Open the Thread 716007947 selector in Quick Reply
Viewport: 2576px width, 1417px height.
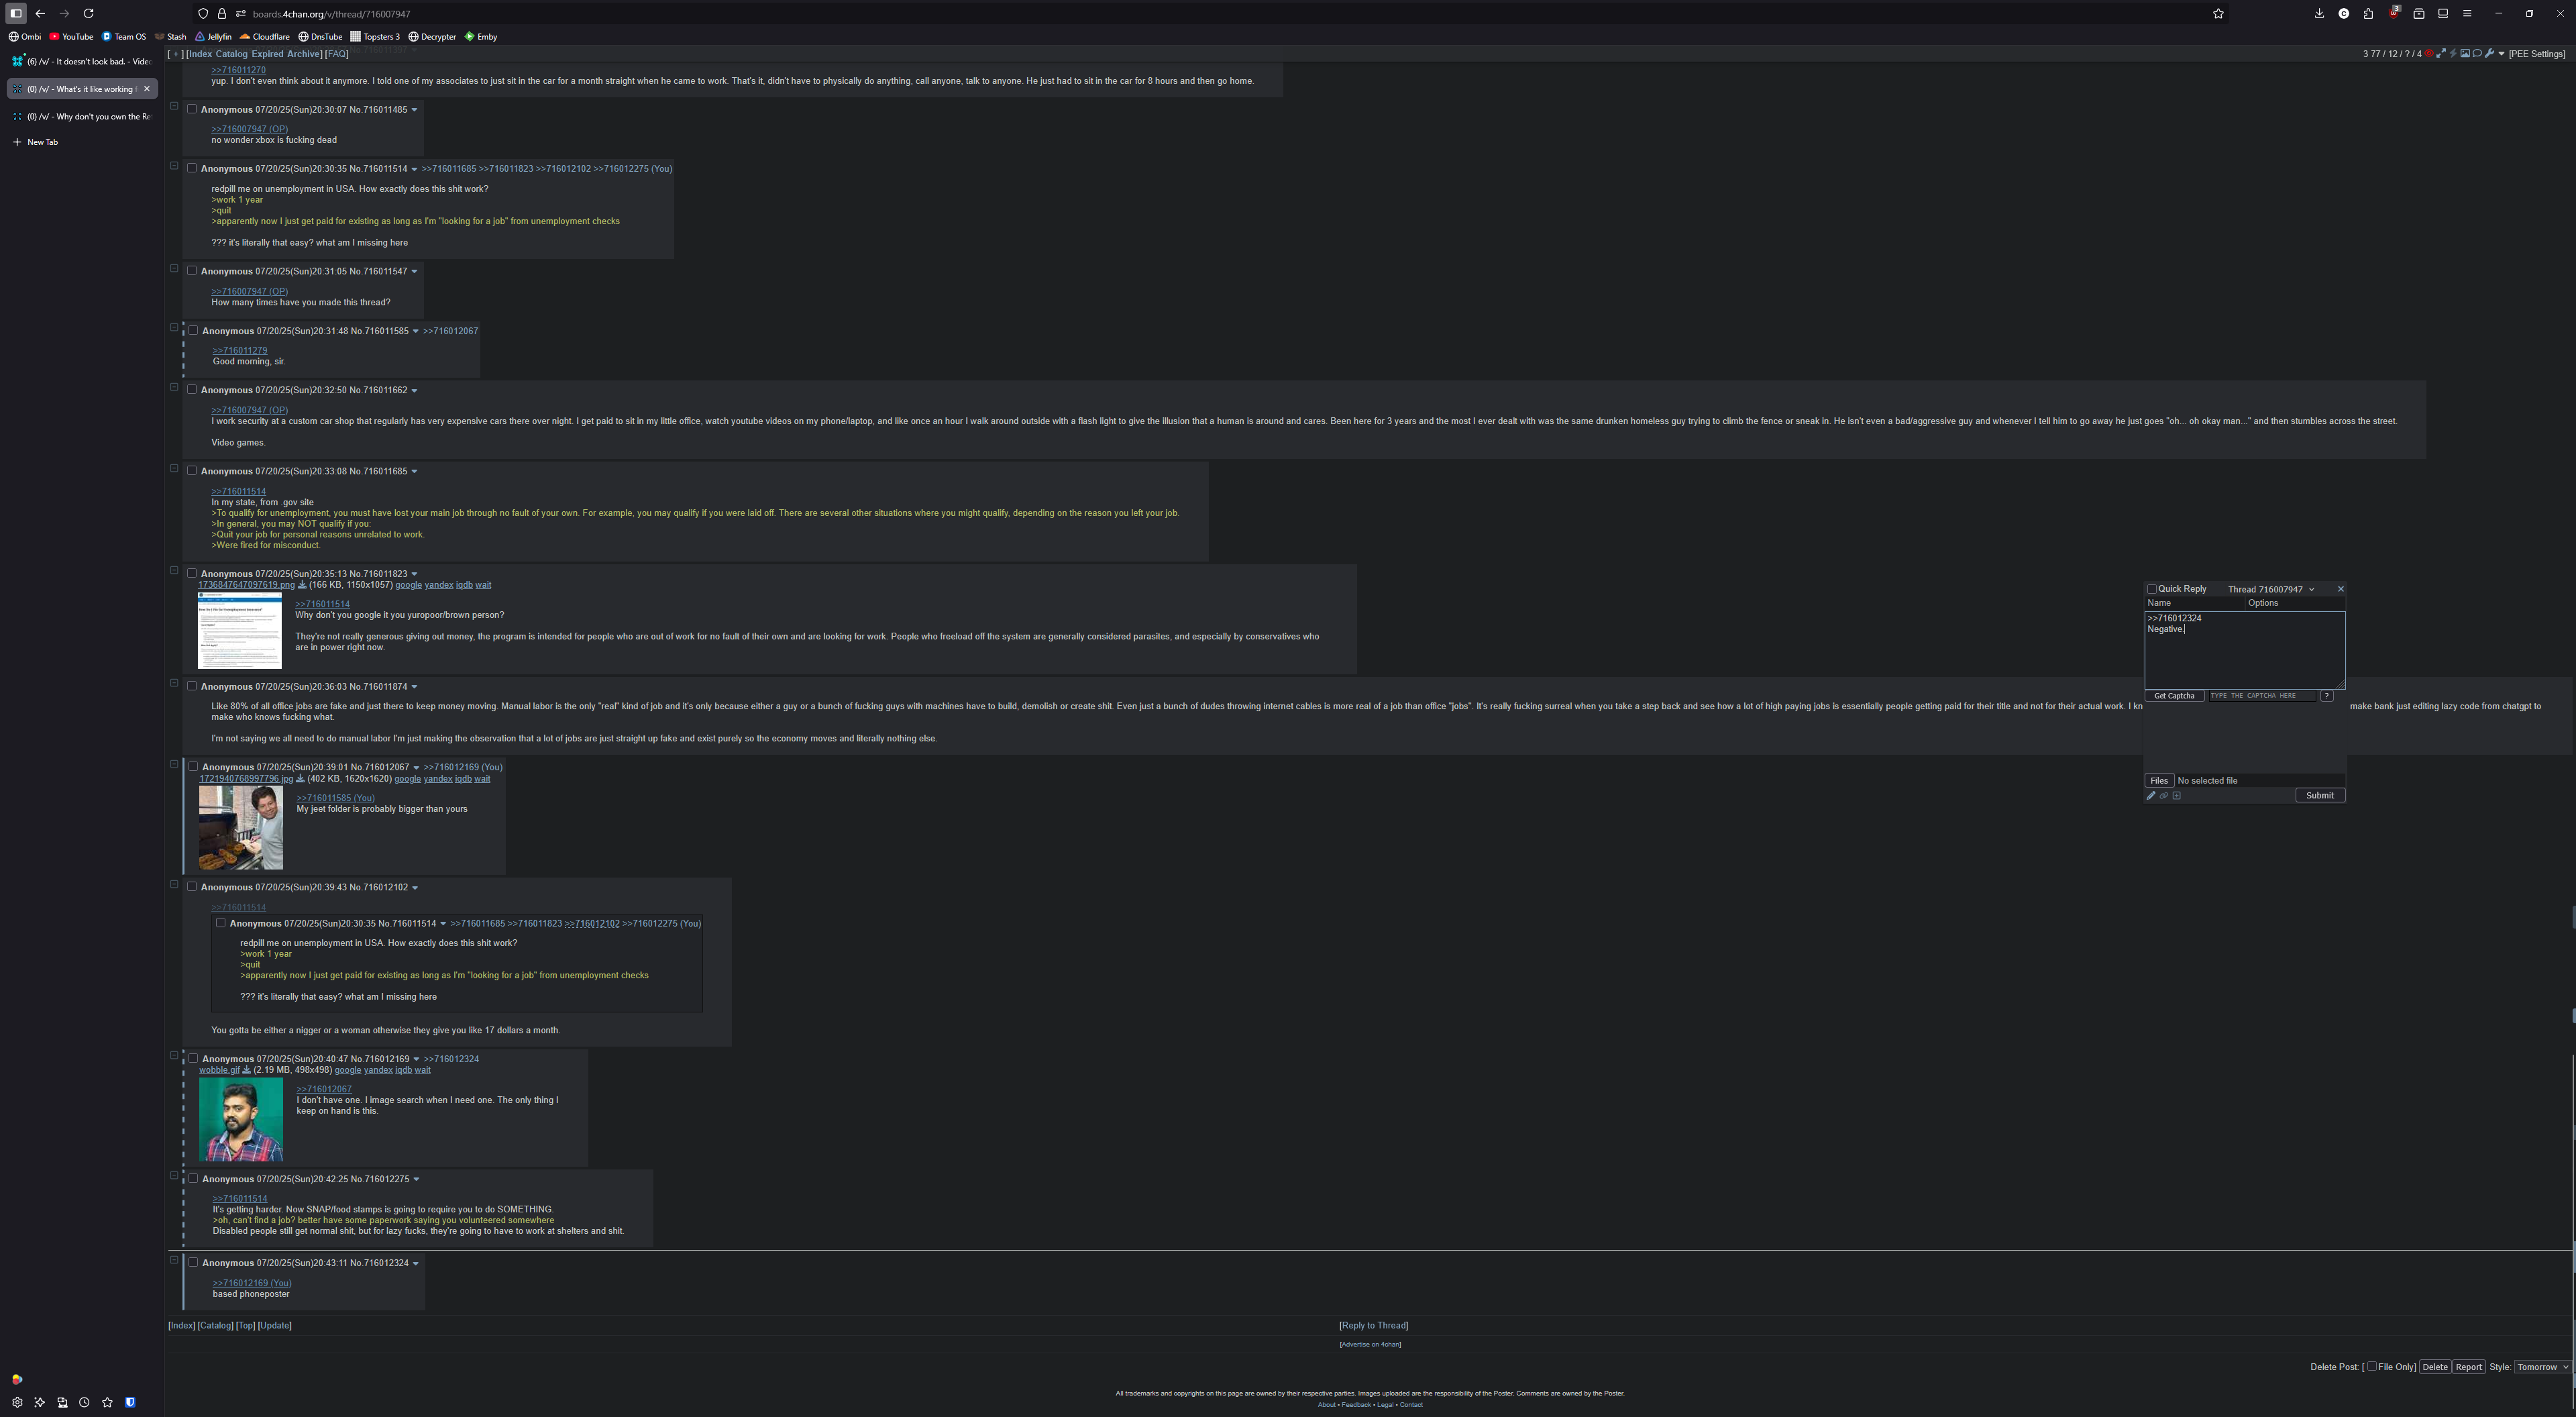click(x=2270, y=589)
